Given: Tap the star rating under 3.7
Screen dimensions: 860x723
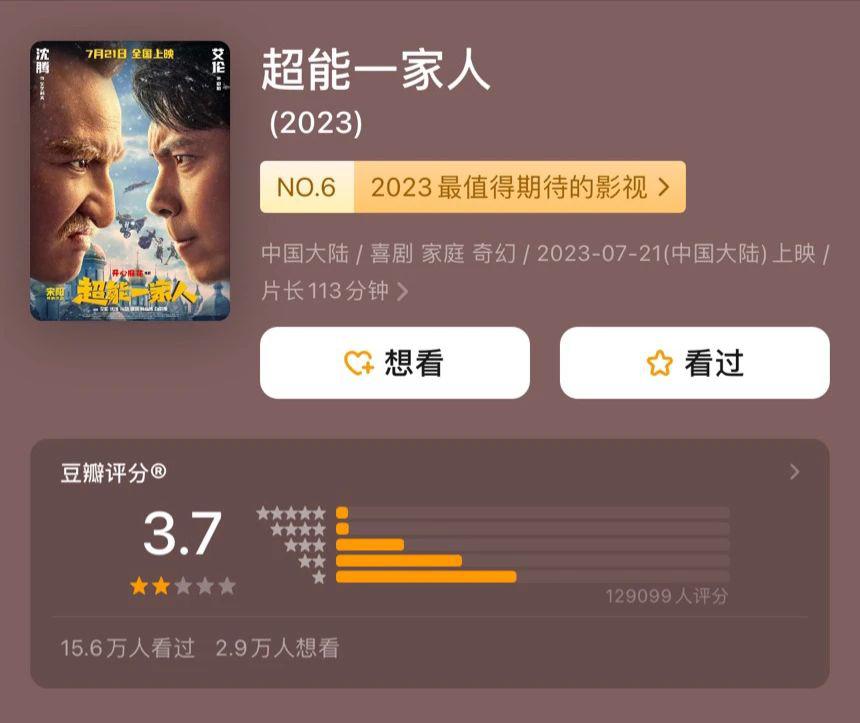Looking at the screenshot, I should (x=183, y=586).
